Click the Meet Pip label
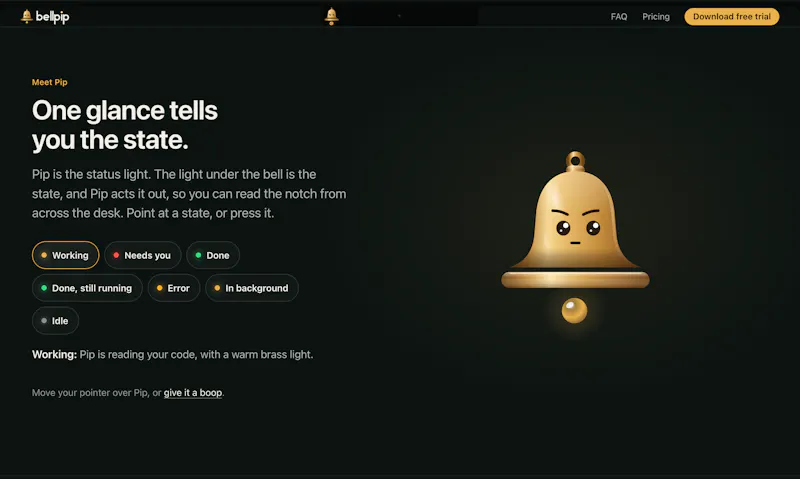800x479 pixels. pyautogui.click(x=49, y=82)
